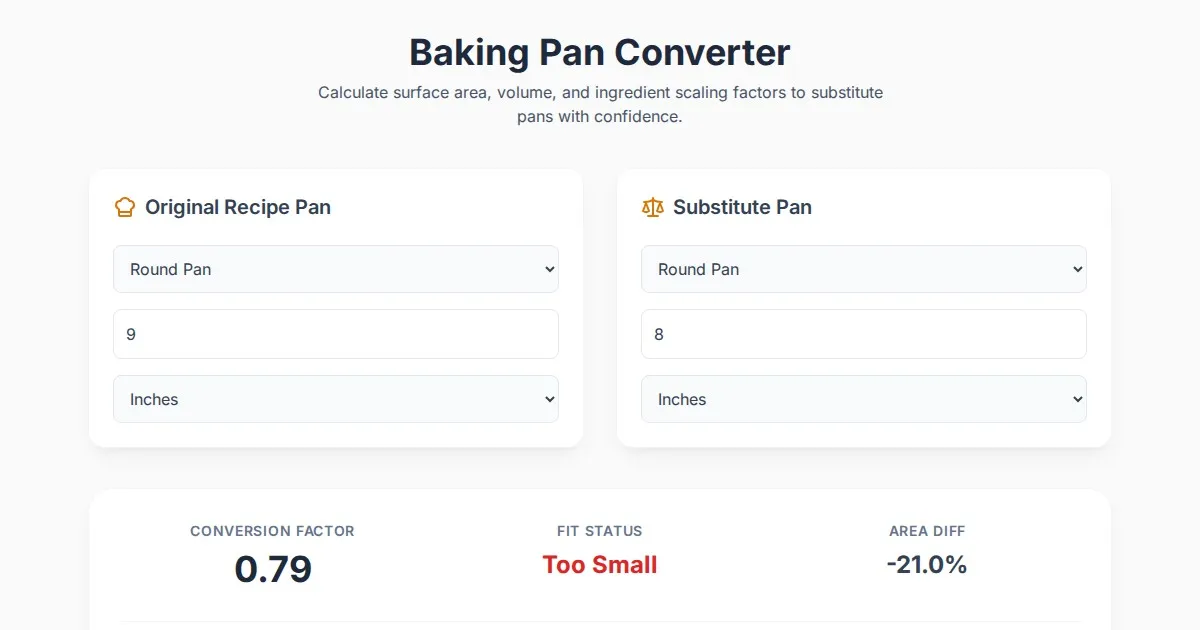Click the chef hat icon
The image size is (1200, 630).
coord(125,207)
